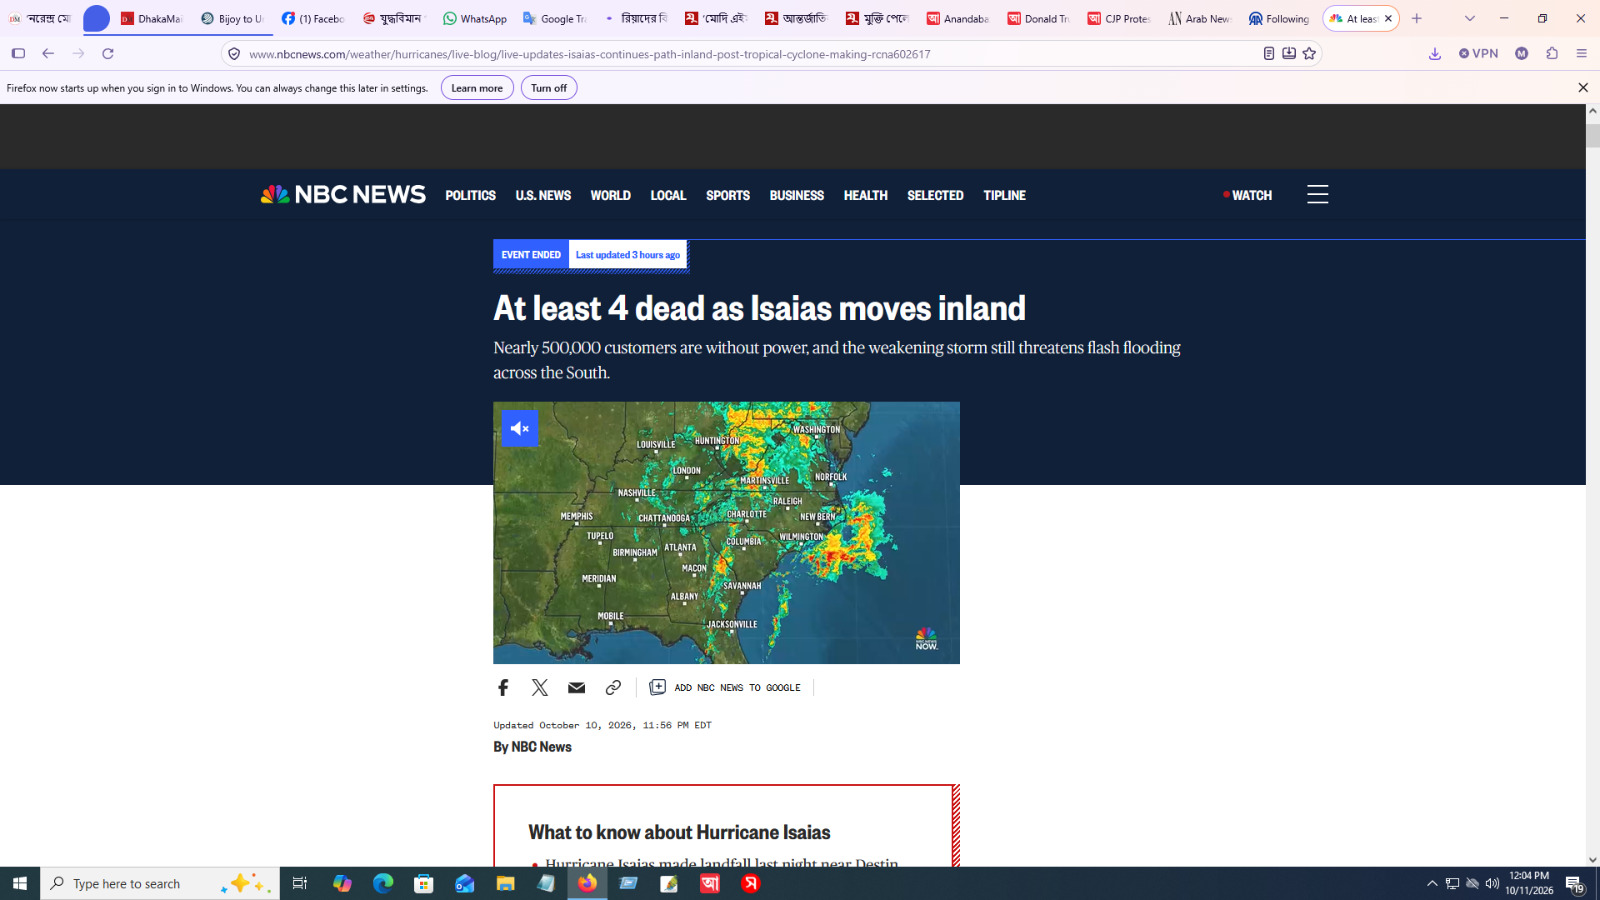This screenshot has height=900, width=1600.
Task: Click Add NBC News to Google
Action: (726, 687)
